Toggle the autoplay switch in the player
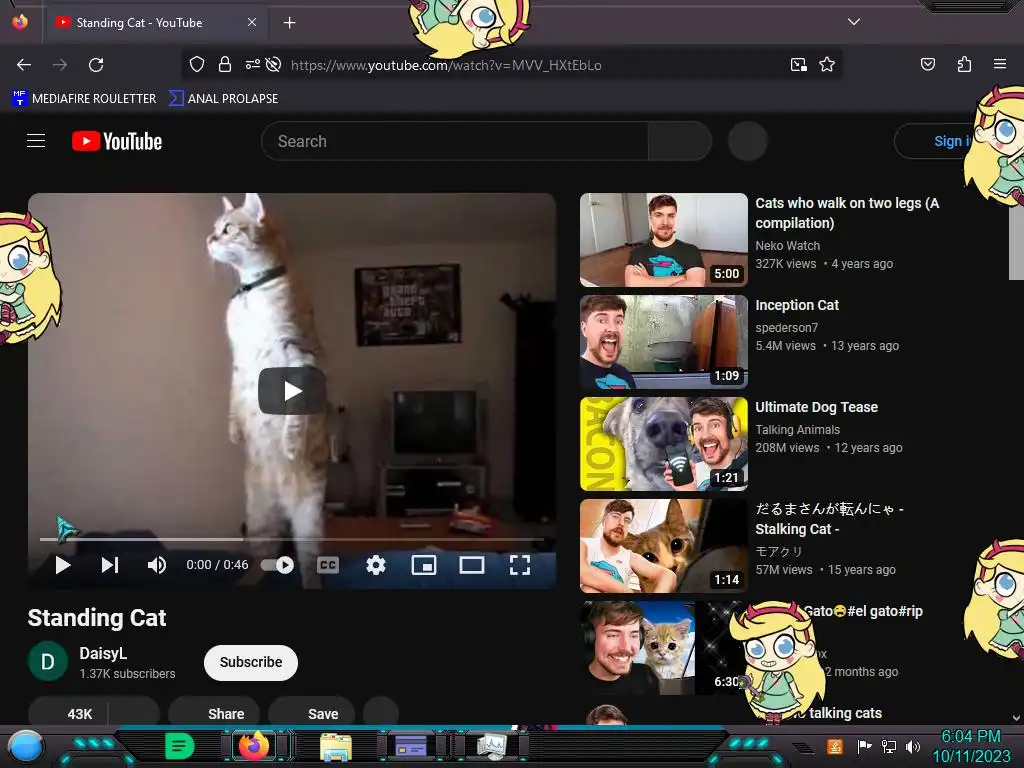Screen dimensions: 1024x768 coord(278,565)
